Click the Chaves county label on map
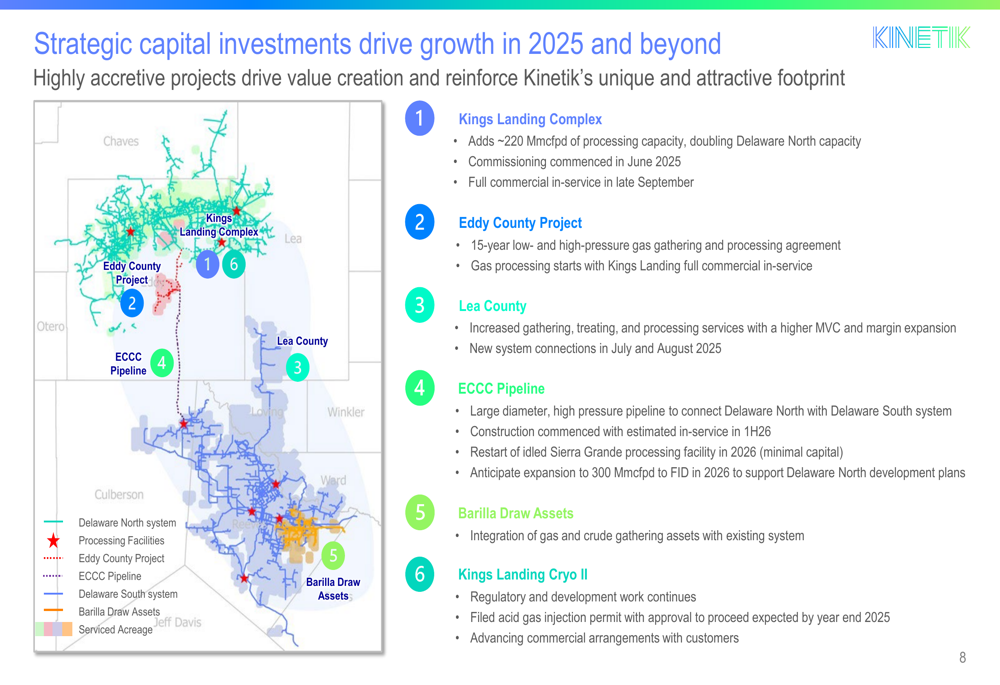The height and width of the screenshot is (685, 1000). click(x=121, y=141)
